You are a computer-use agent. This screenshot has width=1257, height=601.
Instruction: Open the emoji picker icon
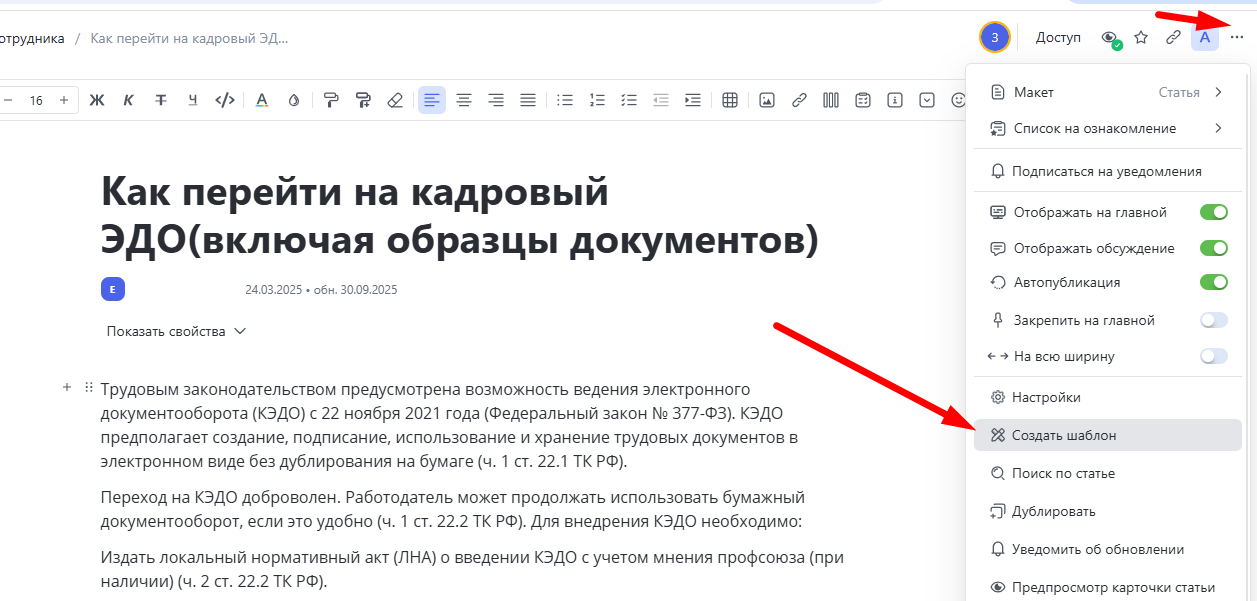[957, 99]
